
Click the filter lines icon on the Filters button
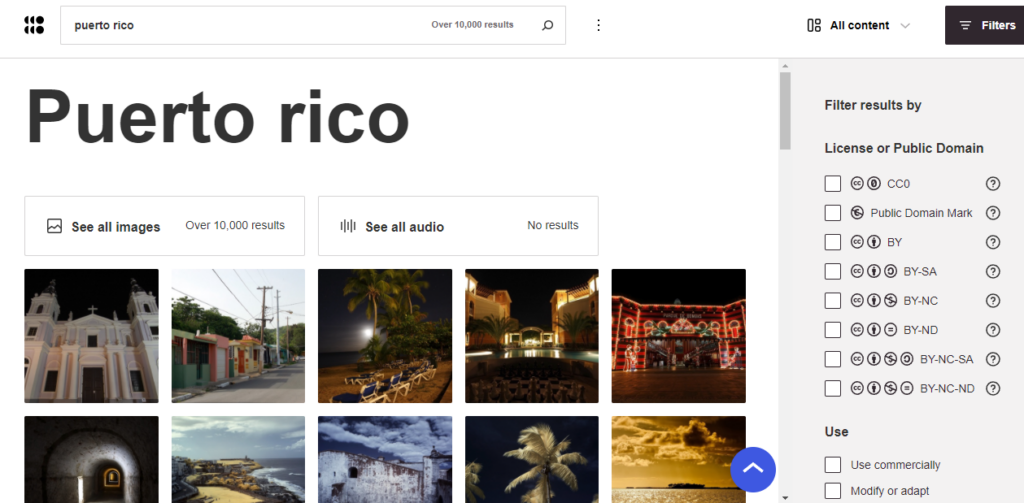tap(965, 25)
